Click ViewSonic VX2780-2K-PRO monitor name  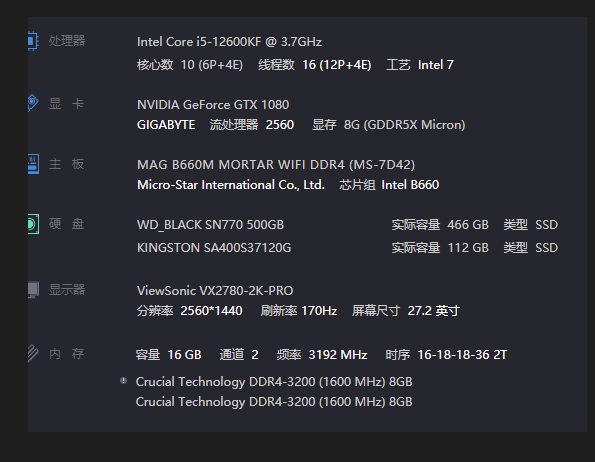(215, 291)
